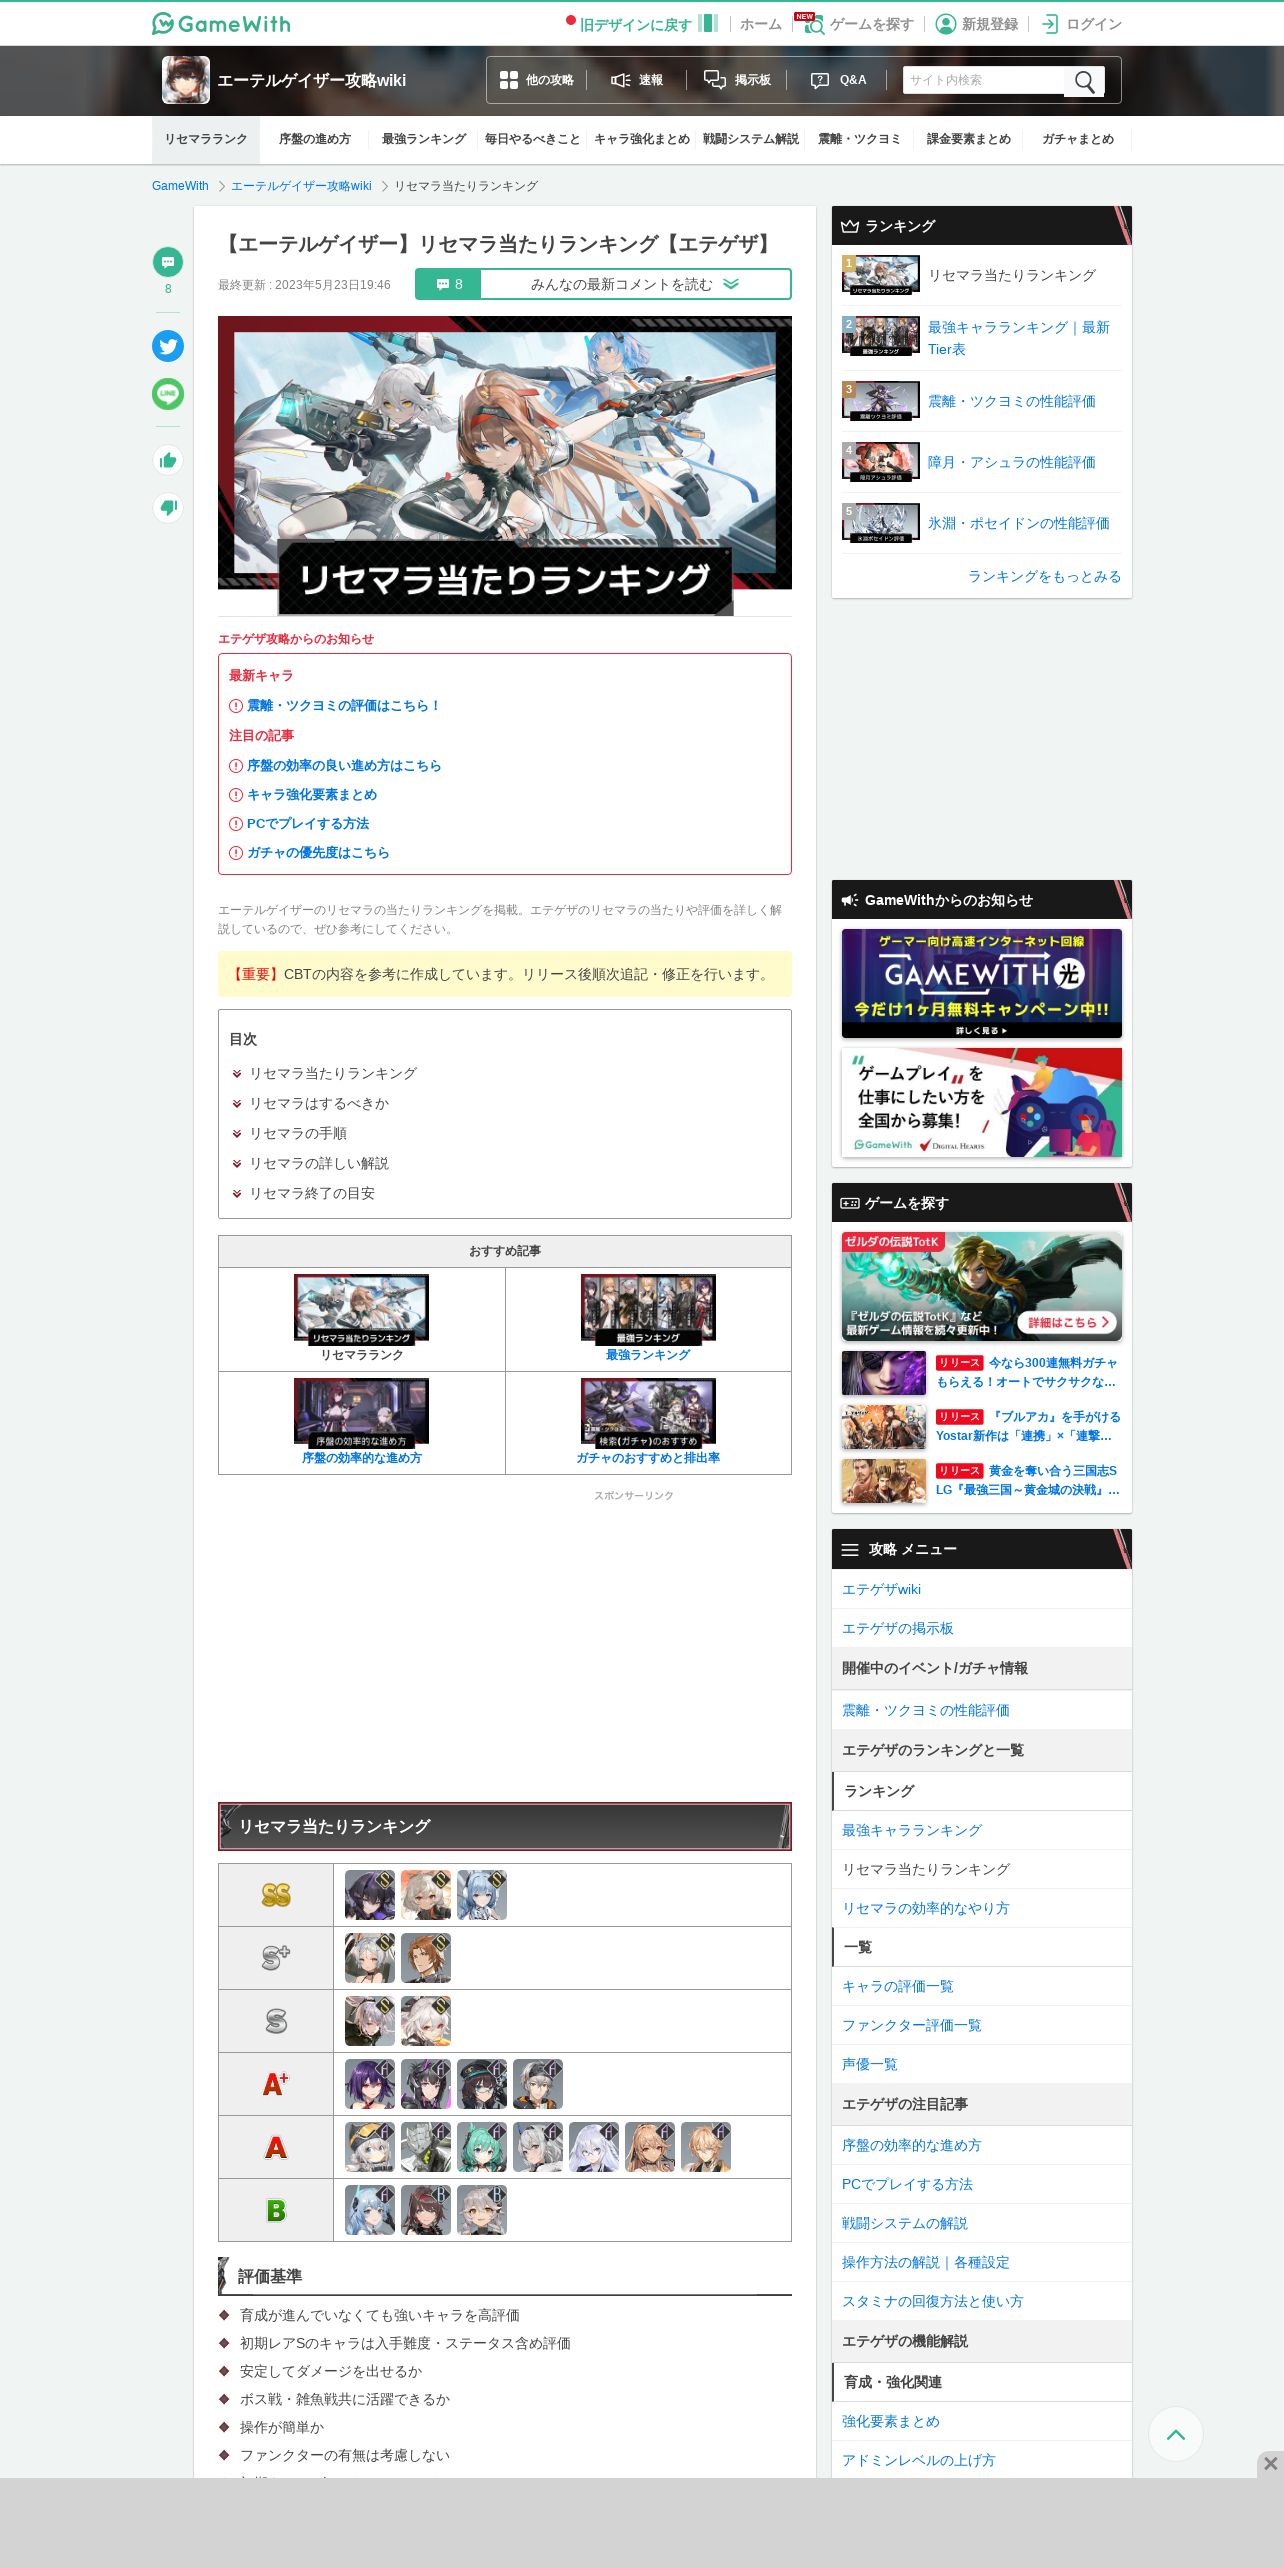Select the キャラ強化まとめ tab

tap(642, 139)
